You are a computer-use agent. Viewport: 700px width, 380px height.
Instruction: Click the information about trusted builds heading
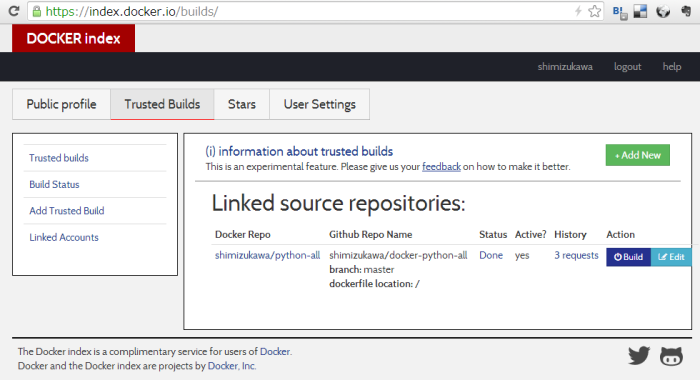(x=299, y=151)
